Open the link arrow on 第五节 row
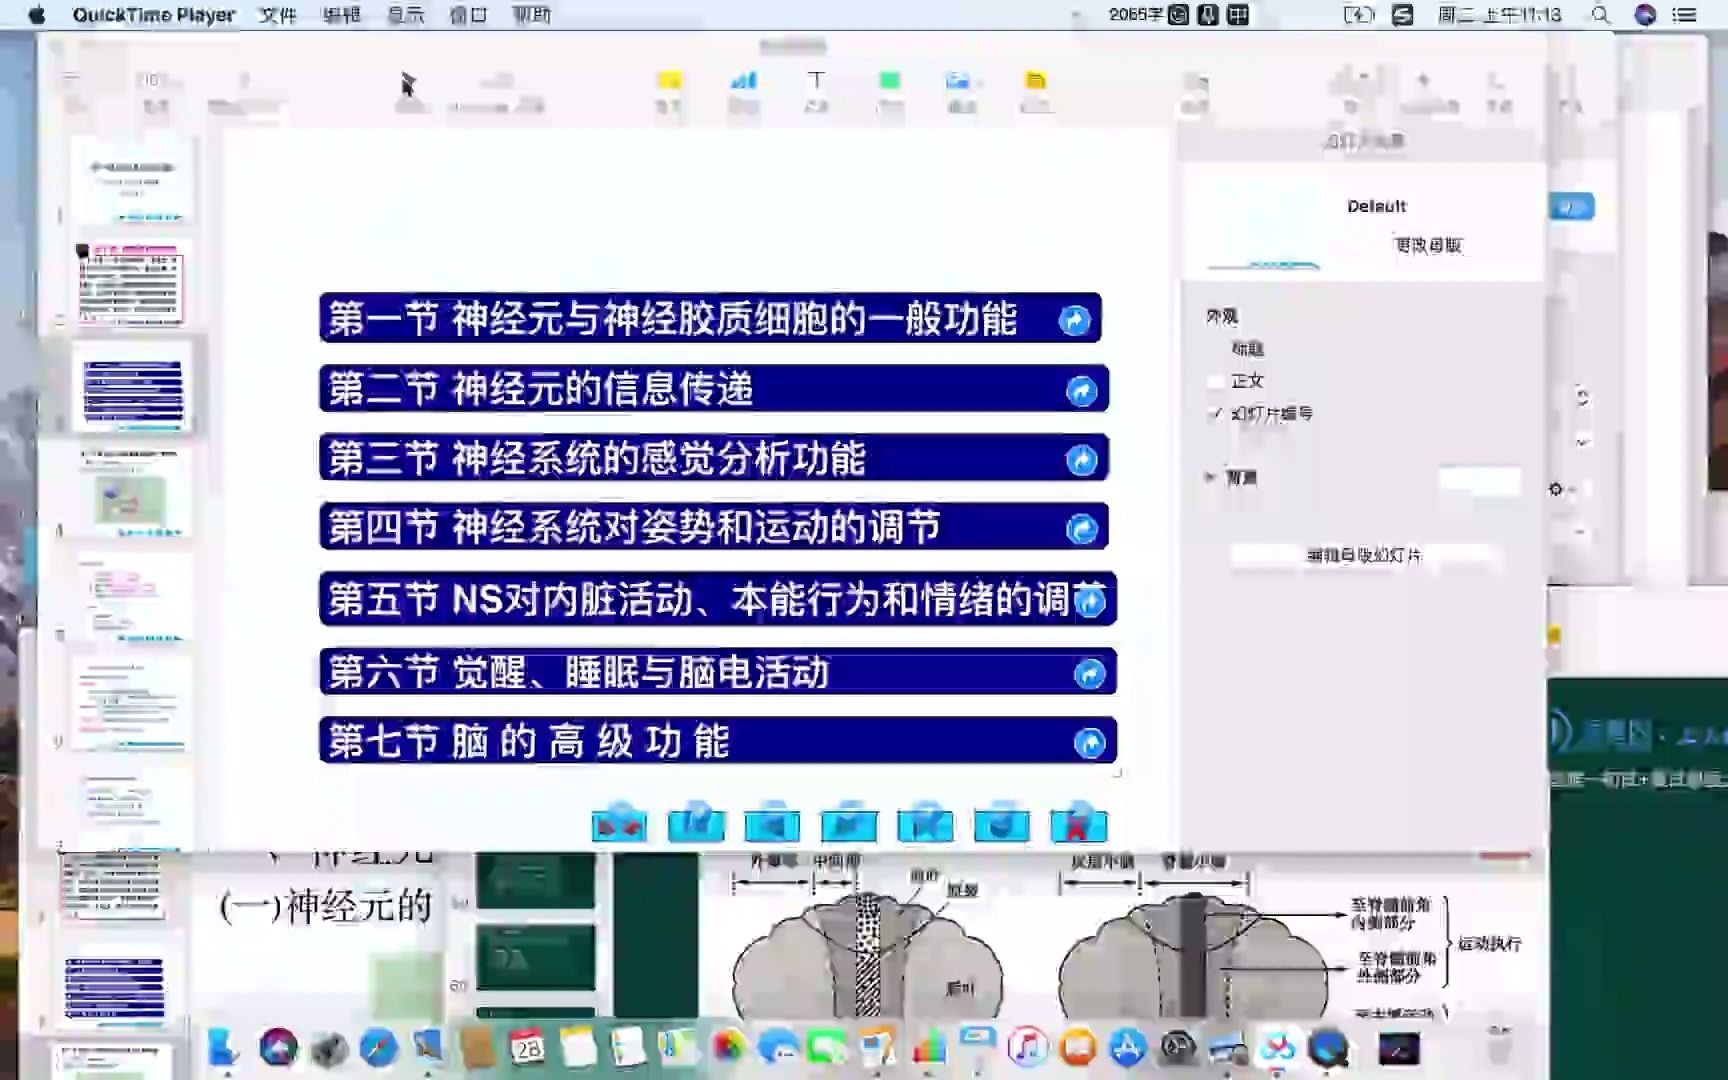 1089,601
